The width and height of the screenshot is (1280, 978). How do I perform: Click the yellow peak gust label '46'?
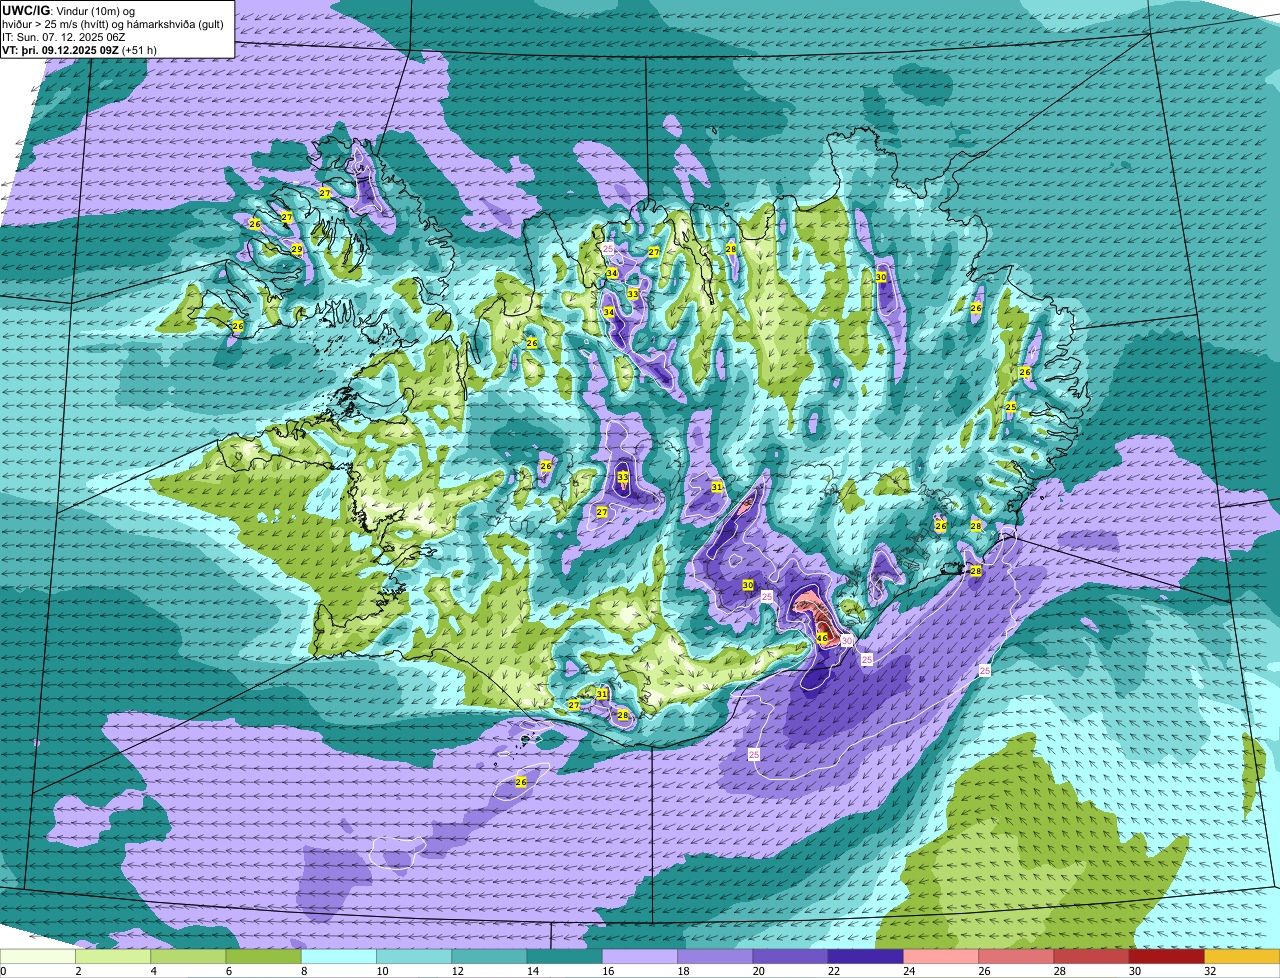[x=822, y=638]
